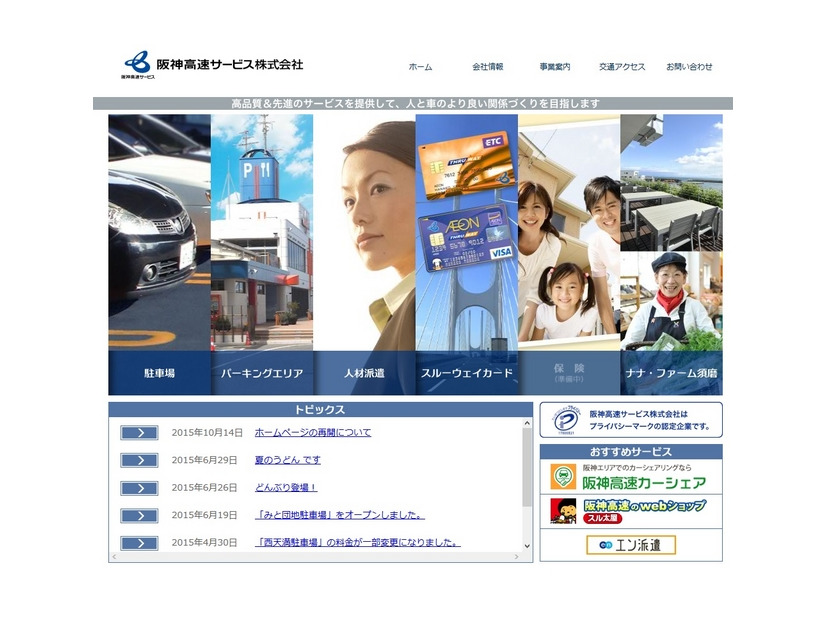826x620 pixels.
Task: Click the arrow icon beside the 2015年10月14日 topic
Action: pyautogui.click(x=138, y=432)
